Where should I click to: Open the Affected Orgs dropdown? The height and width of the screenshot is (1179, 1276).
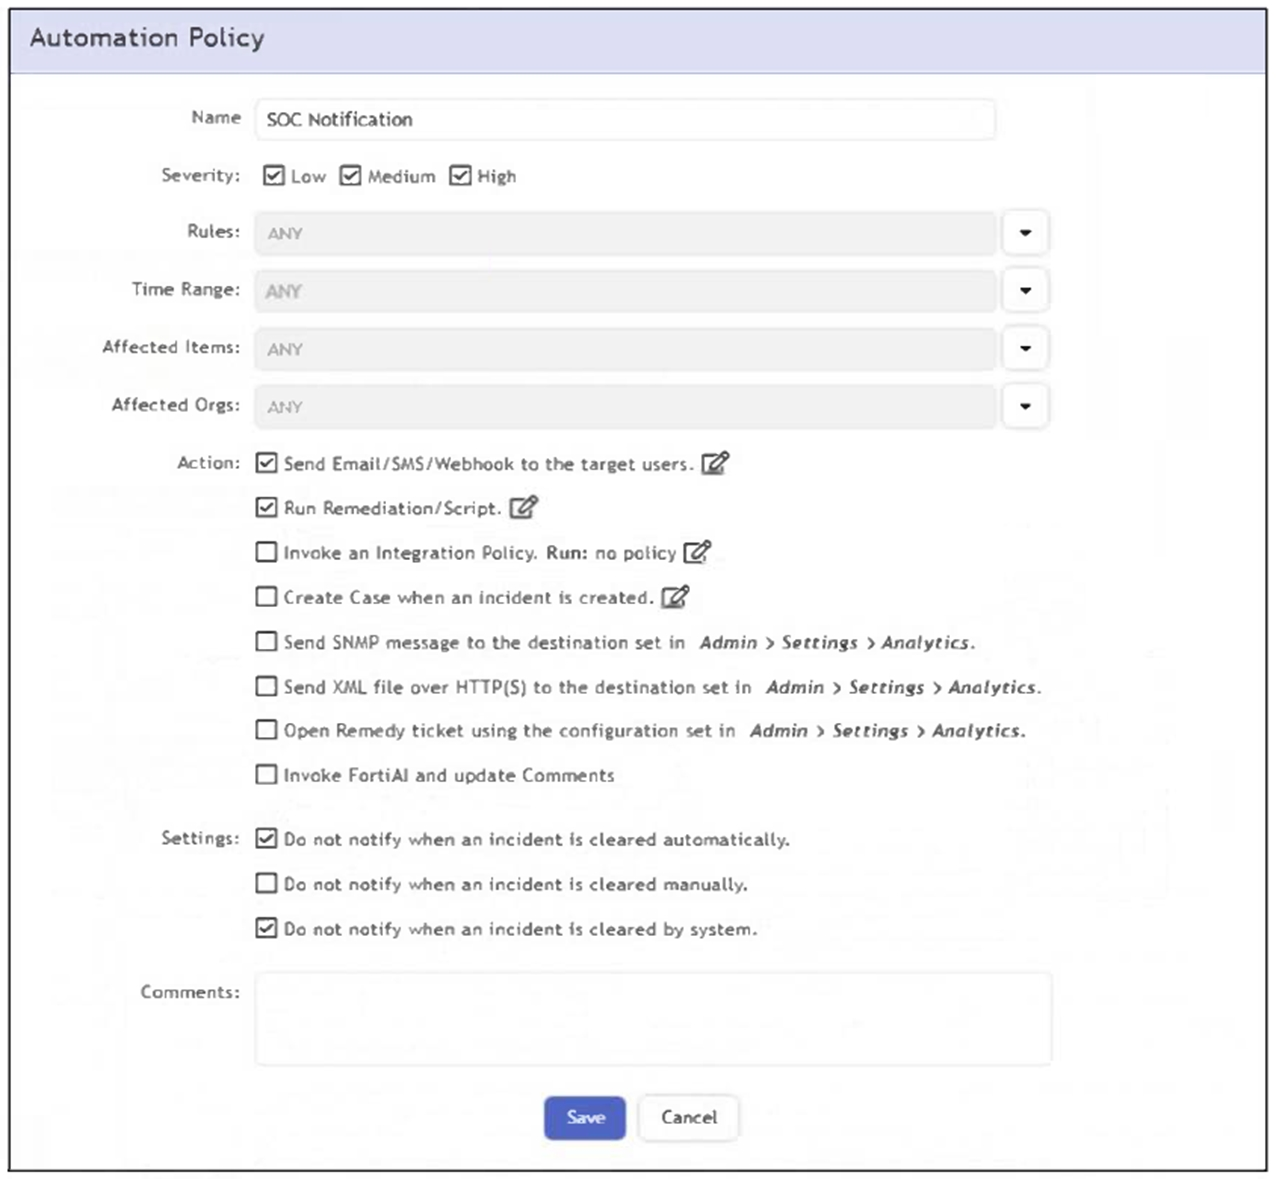(1025, 407)
